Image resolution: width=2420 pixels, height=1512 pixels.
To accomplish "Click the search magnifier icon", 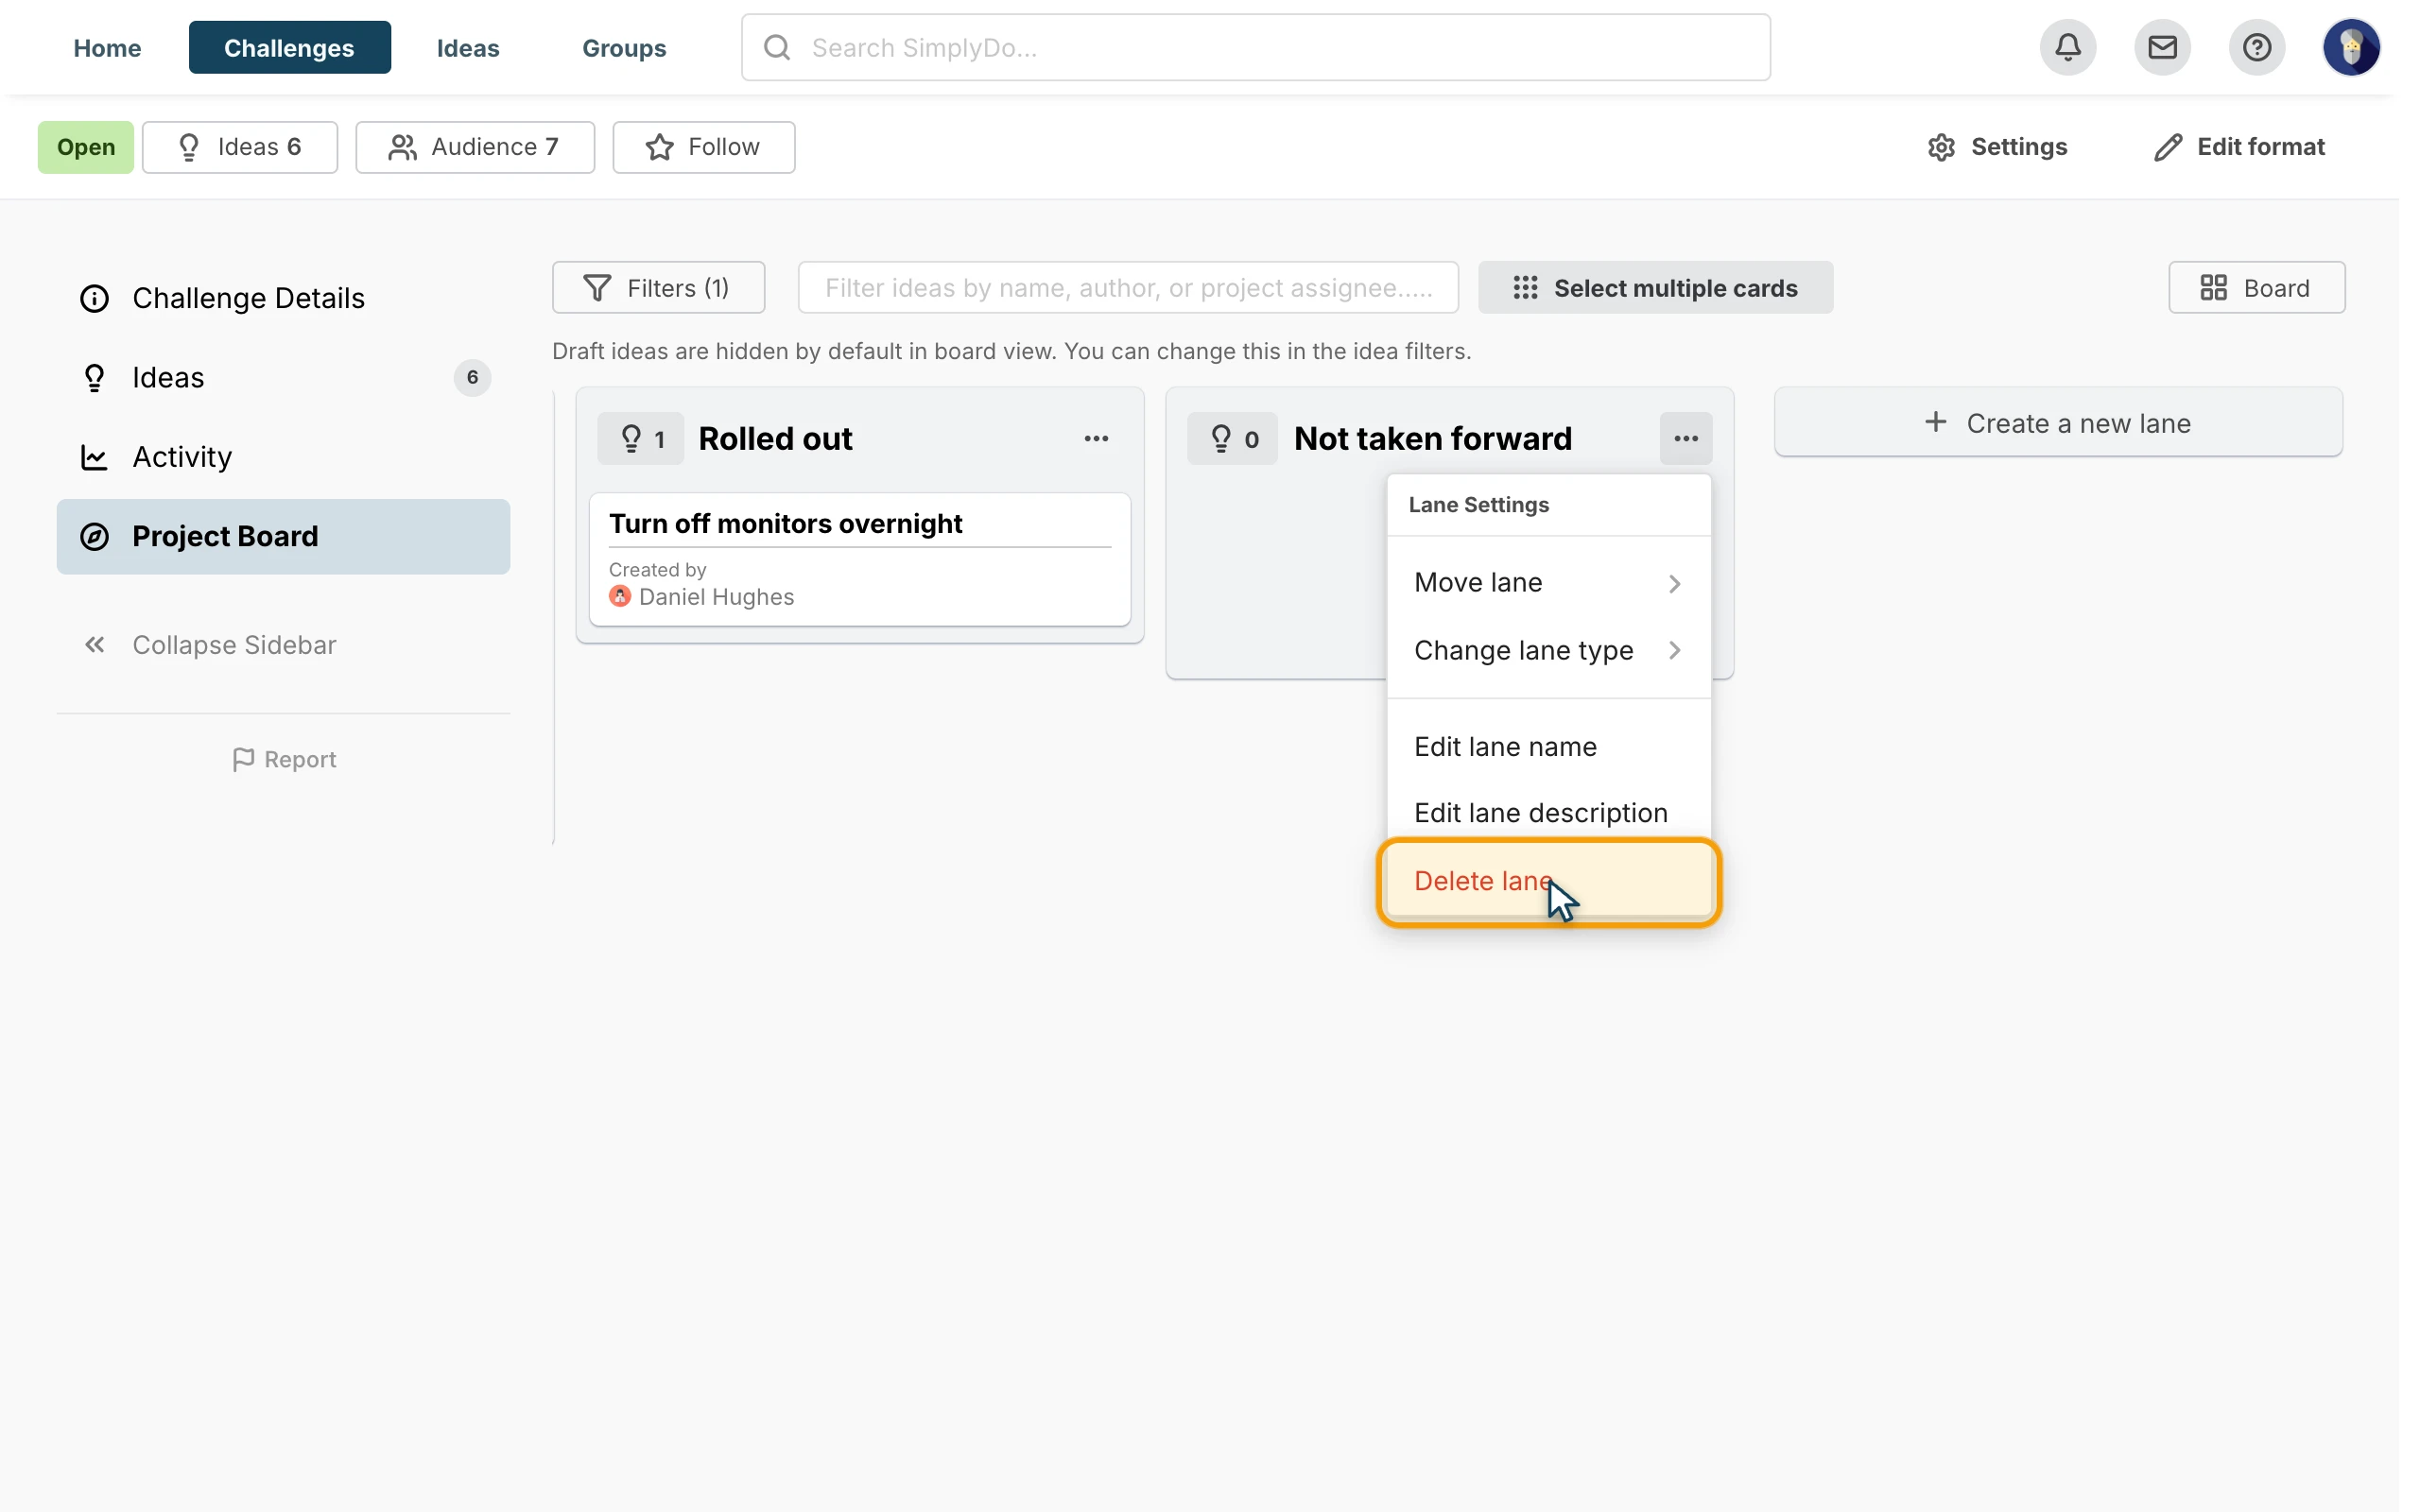I will [x=777, y=47].
